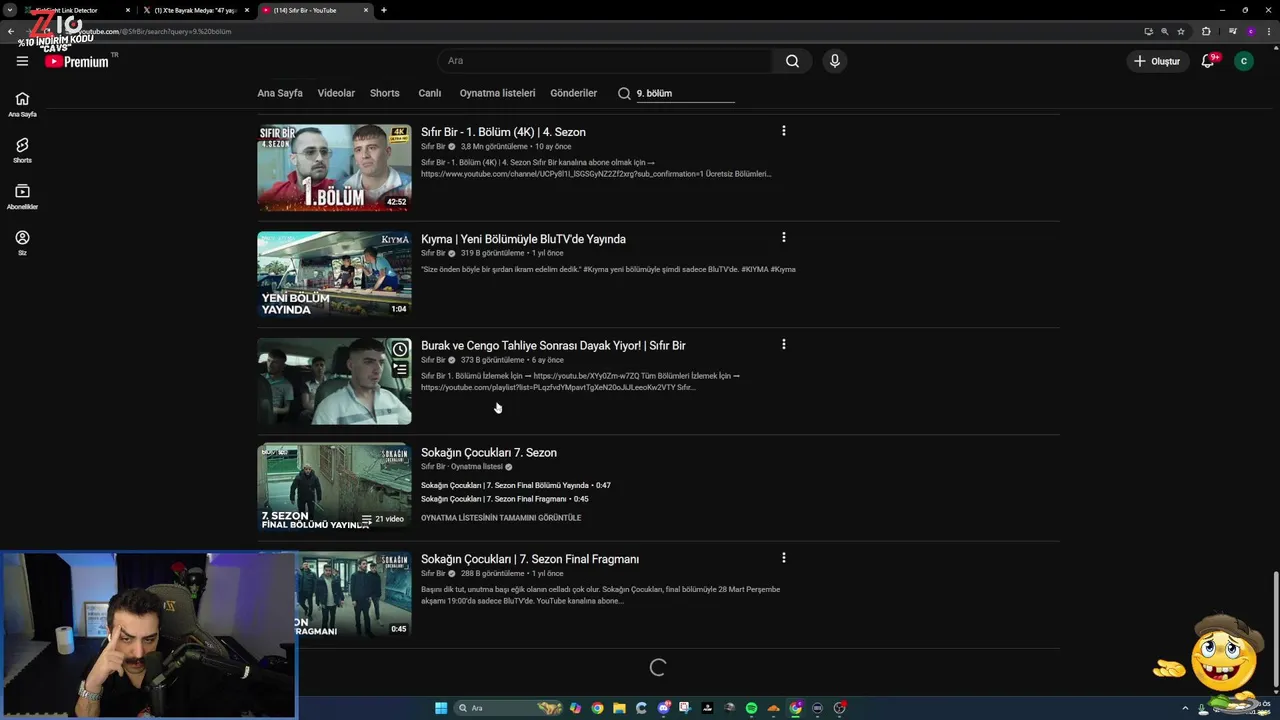Switch to the Ana Sayfa channel tab
This screenshot has width=1280, height=720.
(x=280, y=93)
